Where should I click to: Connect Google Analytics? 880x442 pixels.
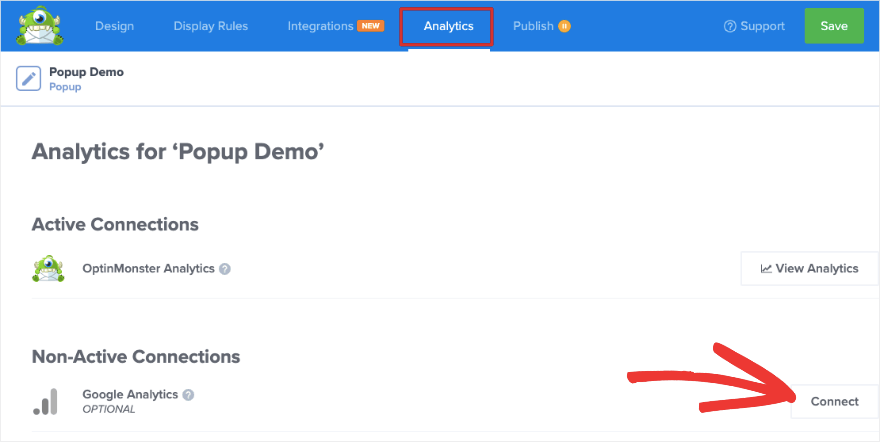click(x=835, y=402)
